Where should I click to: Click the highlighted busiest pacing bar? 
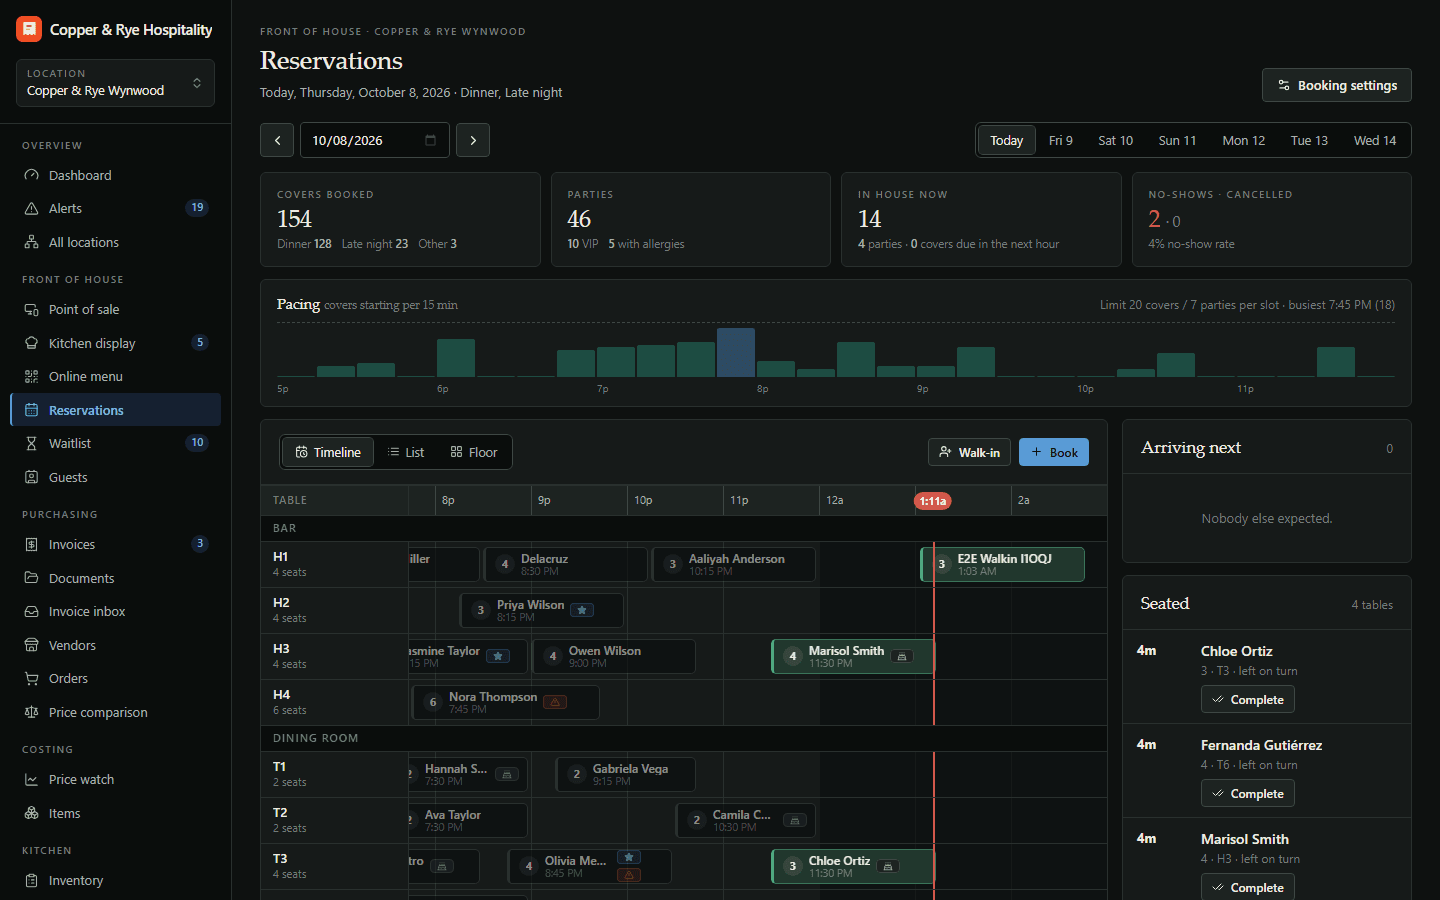tap(736, 352)
